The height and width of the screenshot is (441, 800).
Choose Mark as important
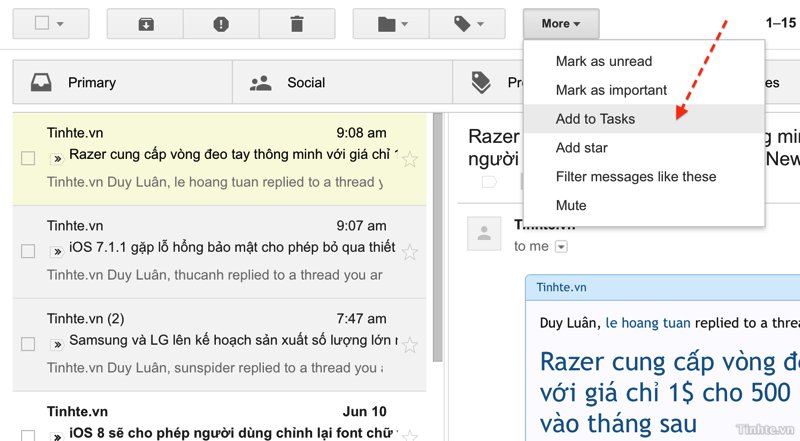(x=644, y=90)
